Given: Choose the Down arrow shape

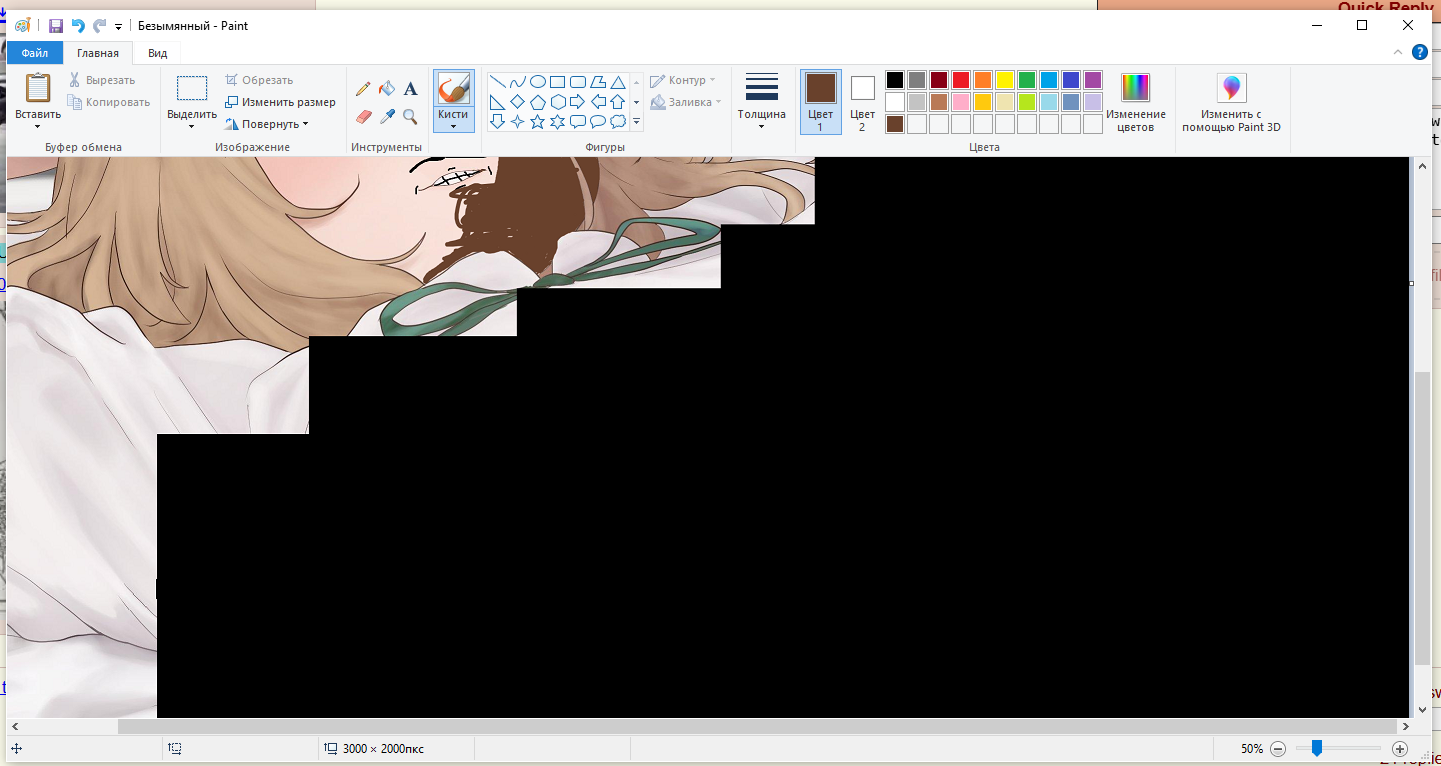Looking at the screenshot, I should coord(497,122).
